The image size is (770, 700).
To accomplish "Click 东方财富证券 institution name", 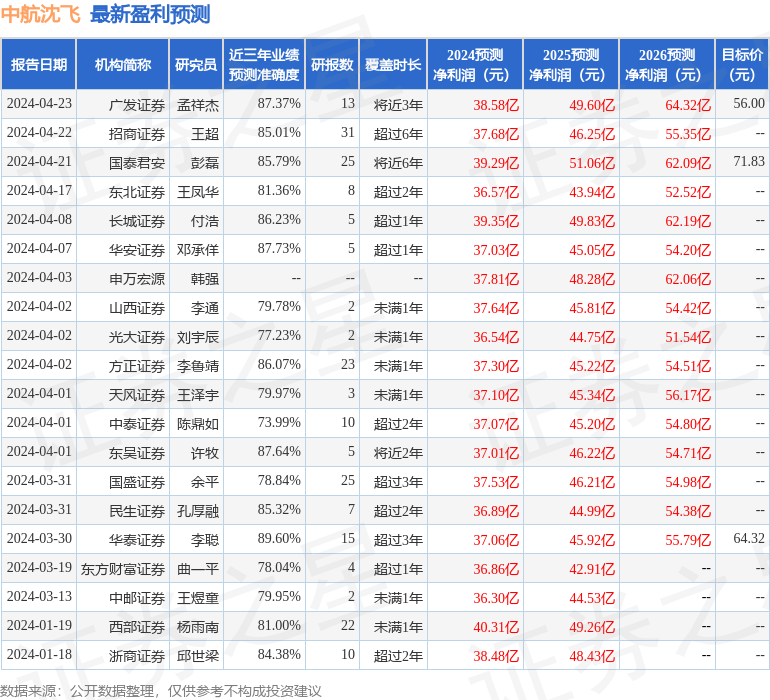I will 123,569.
